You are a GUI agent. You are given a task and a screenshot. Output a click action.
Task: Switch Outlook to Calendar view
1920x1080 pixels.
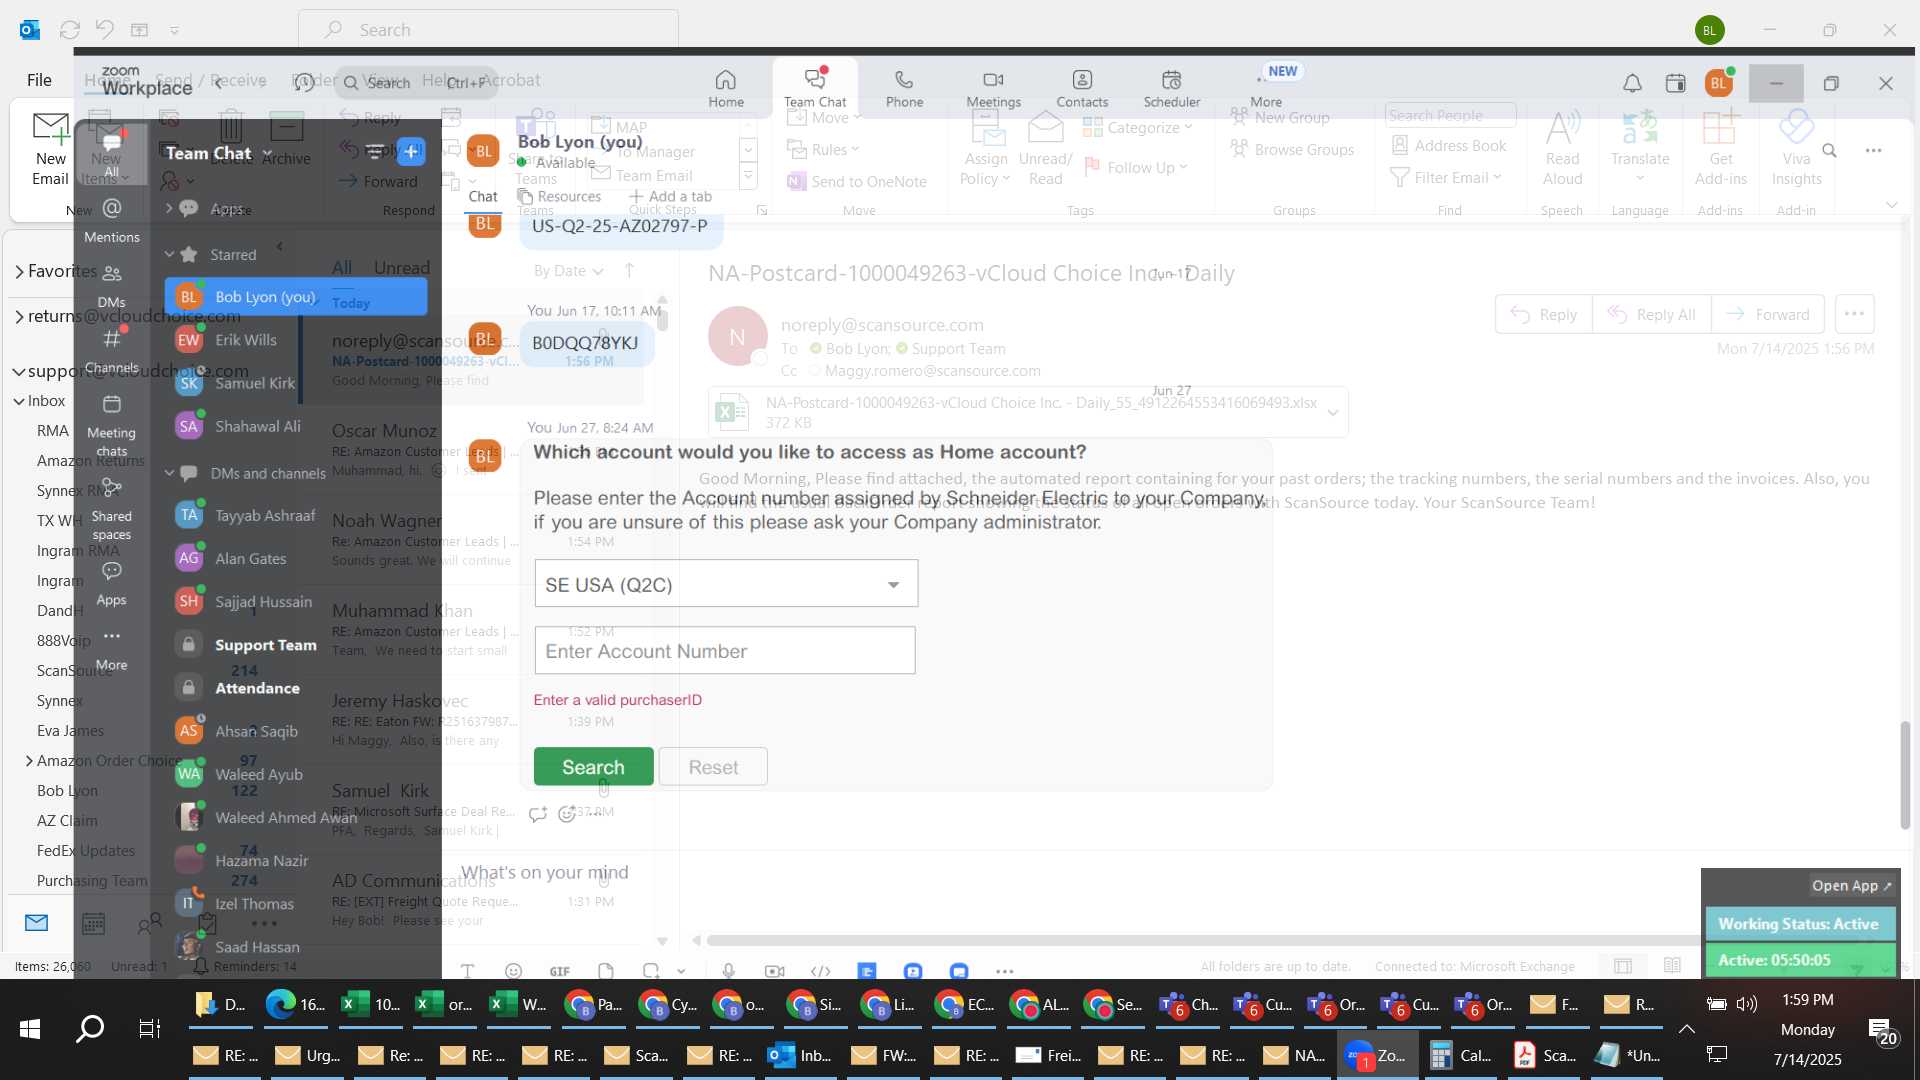93,923
